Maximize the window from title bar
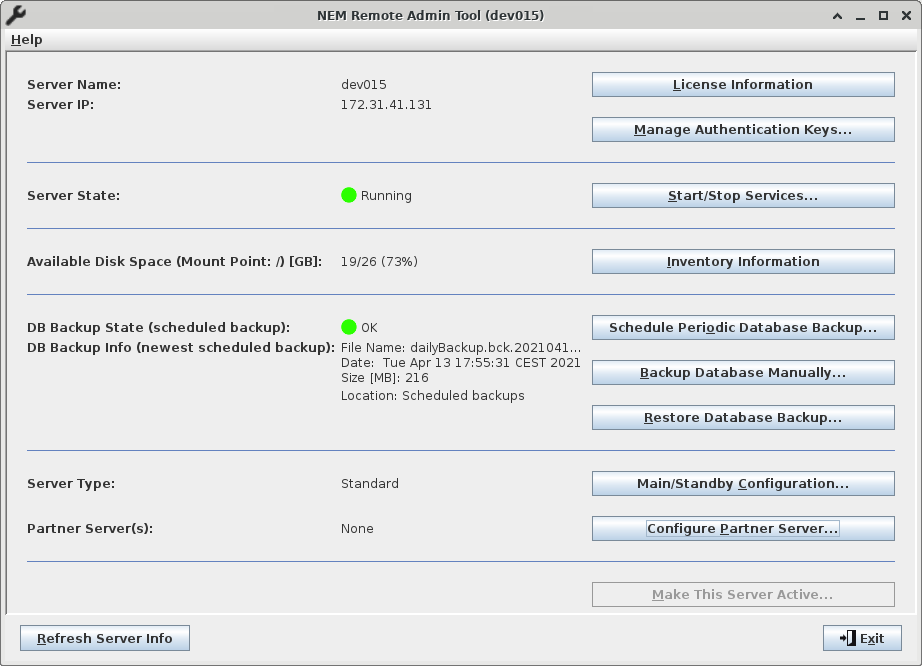This screenshot has width=922, height=666. click(883, 15)
